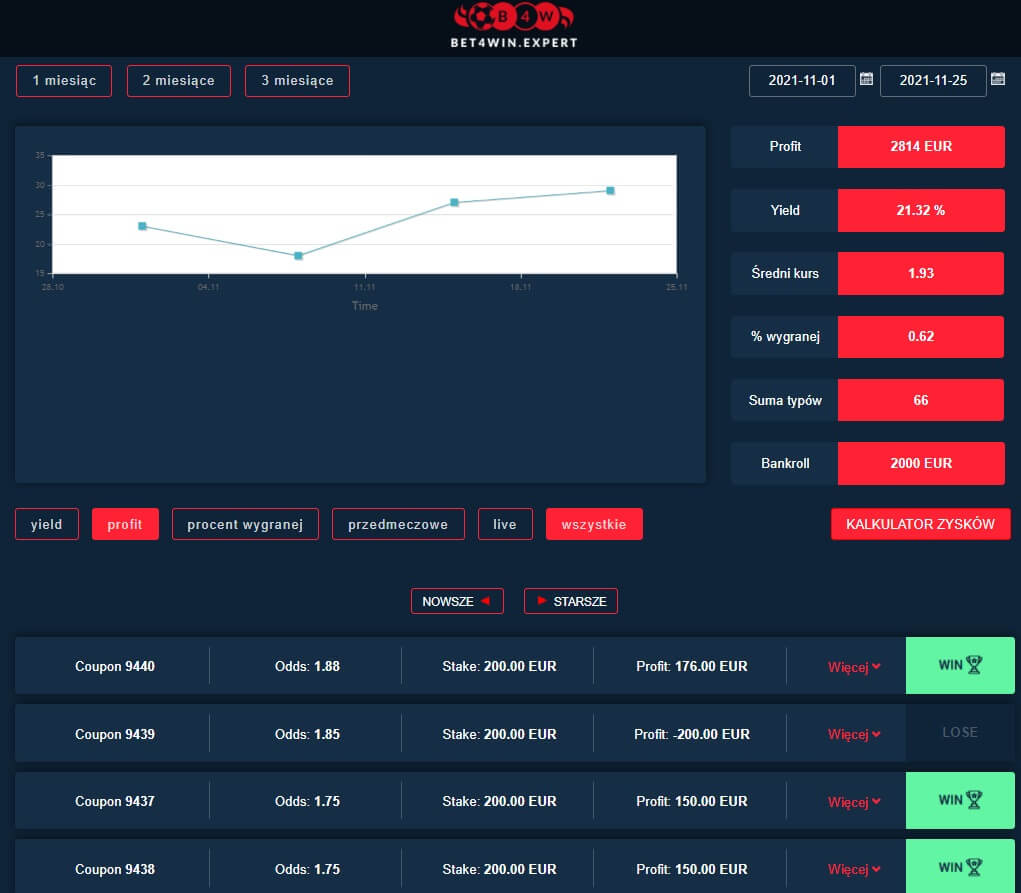This screenshot has height=893, width=1021.
Task: Toggle the profit chart filter
Action: click(125, 524)
